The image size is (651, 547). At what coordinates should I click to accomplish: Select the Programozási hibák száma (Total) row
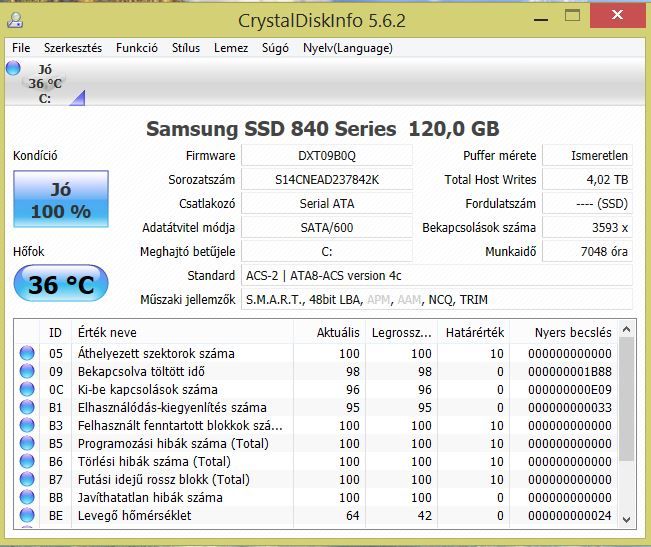[x=316, y=443]
